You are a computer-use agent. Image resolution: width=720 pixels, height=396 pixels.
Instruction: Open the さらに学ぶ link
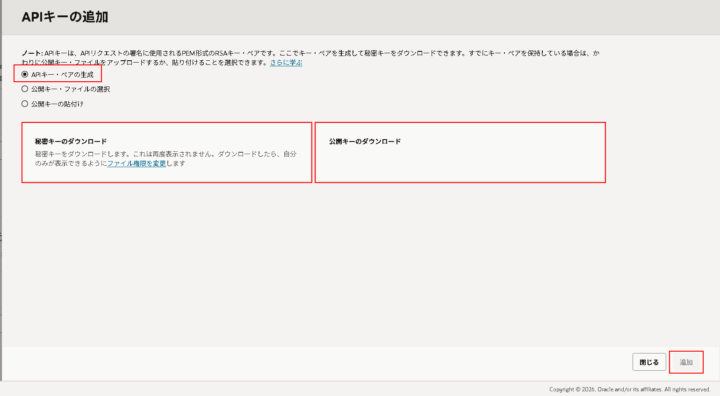point(286,62)
